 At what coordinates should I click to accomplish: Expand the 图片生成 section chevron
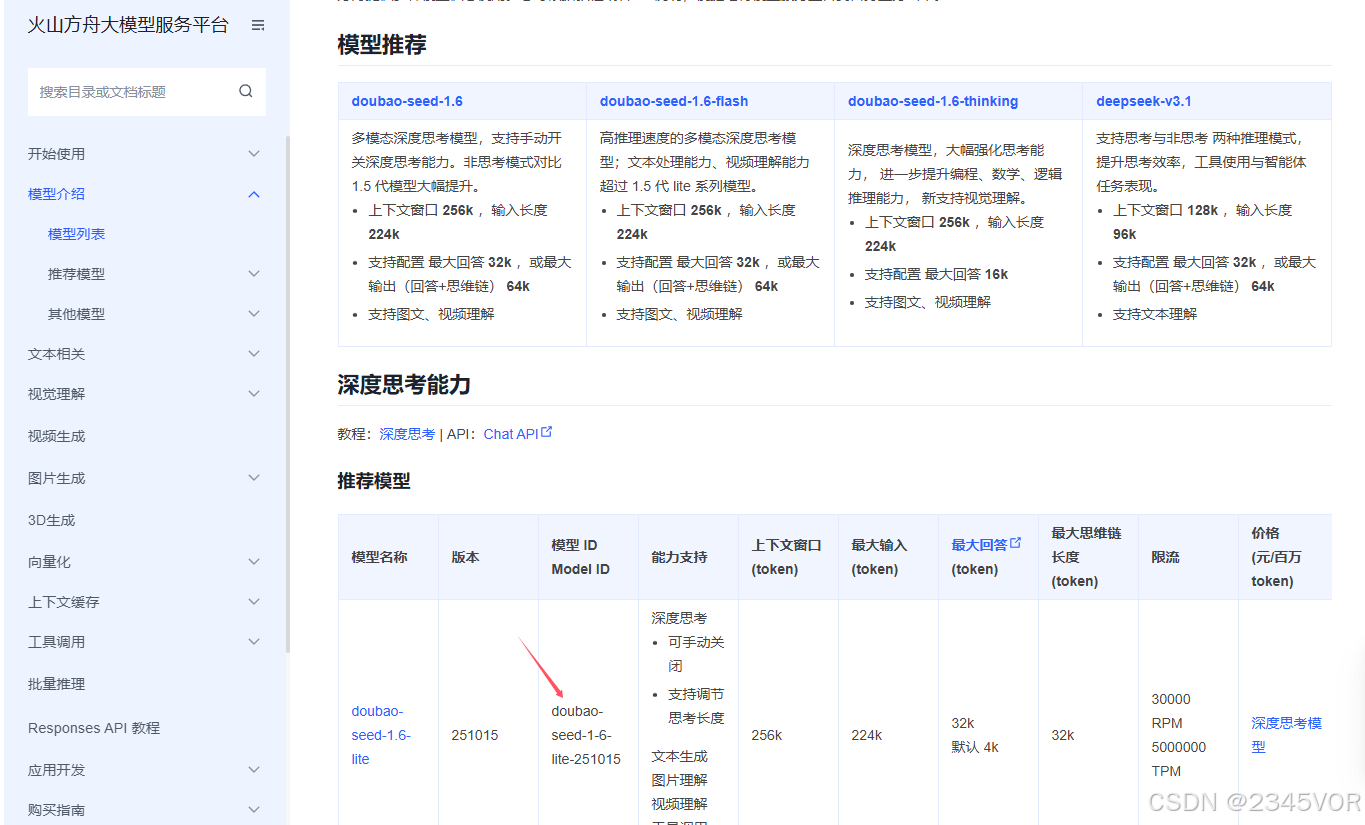coord(254,478)
